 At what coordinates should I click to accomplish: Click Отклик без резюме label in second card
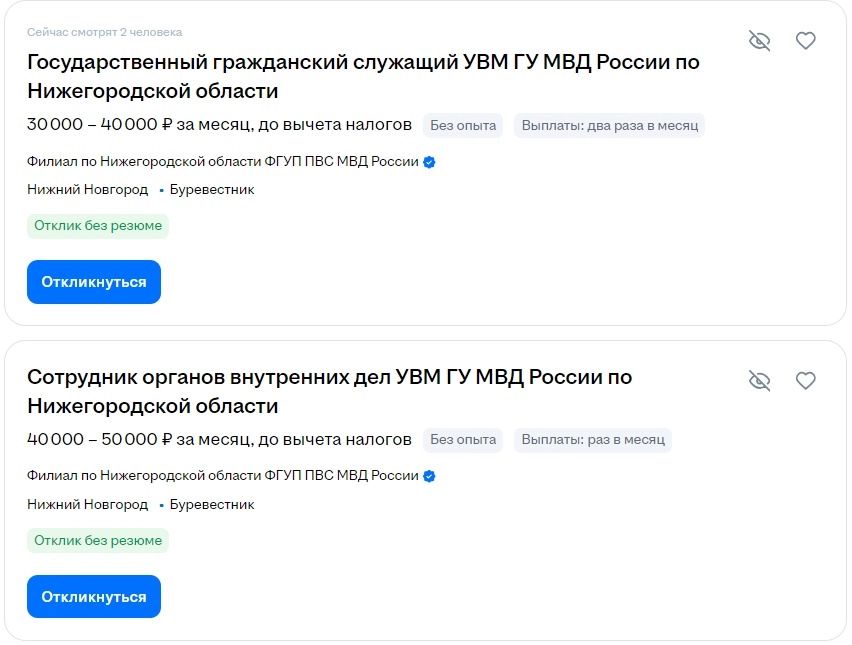[x=98, y=541]
